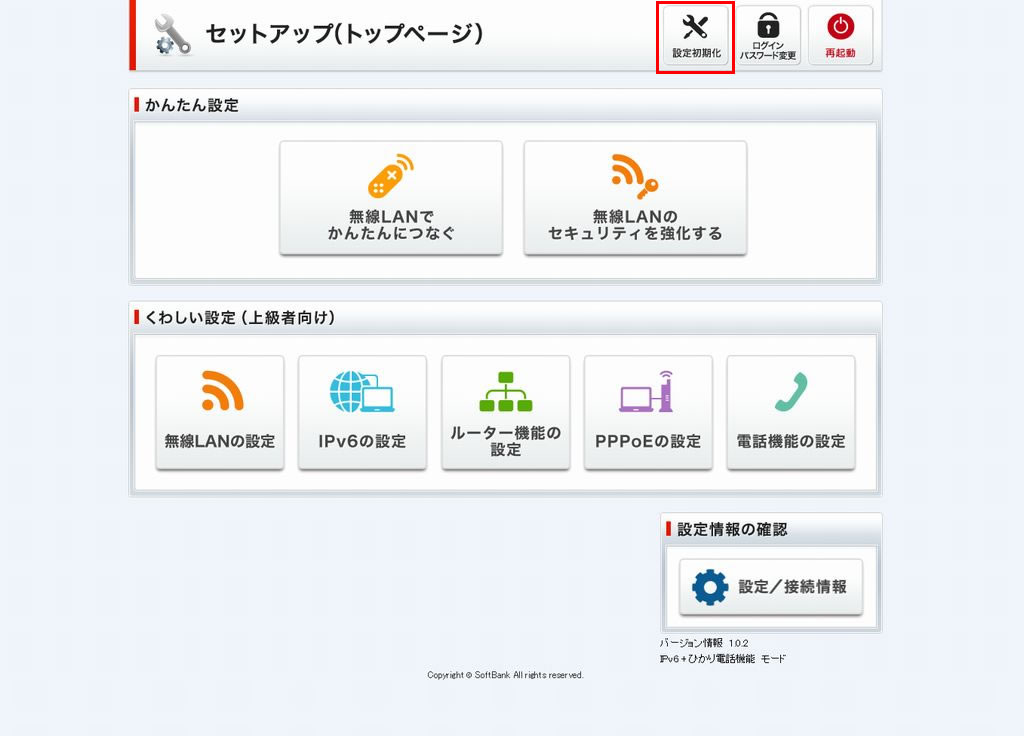This screenshot has height=736, width=1024.
Task: Select 無線LANのセキュリティを強化する label
Action: (x=635, y=225)
